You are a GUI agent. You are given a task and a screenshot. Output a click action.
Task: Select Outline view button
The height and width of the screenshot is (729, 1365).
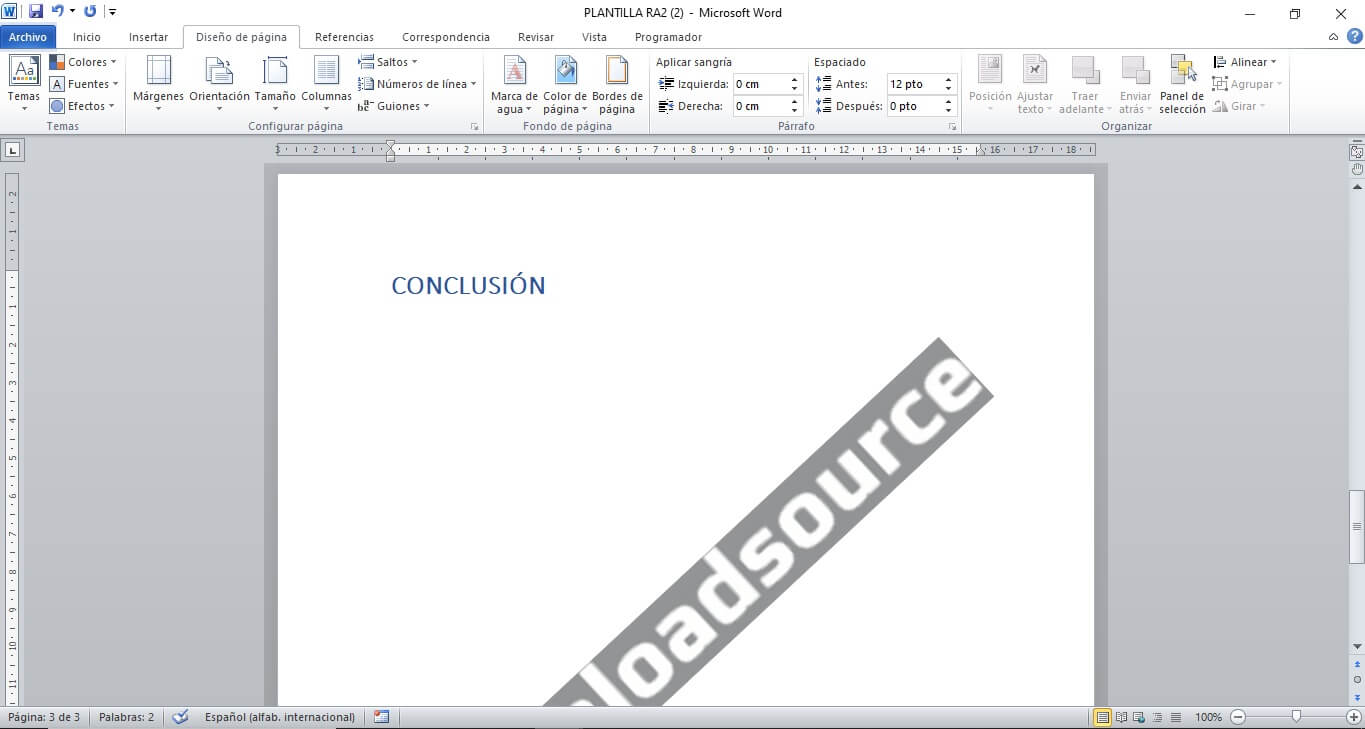[x=1158, y=717]
